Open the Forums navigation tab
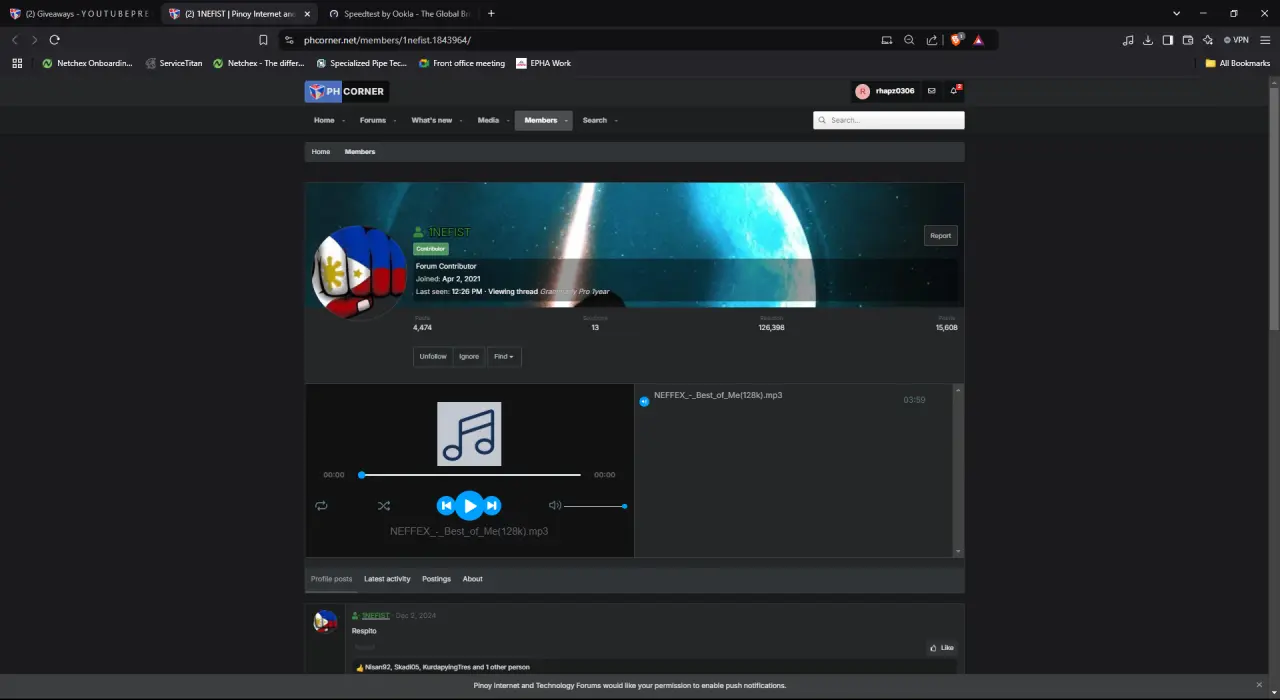 click(373, 120)
